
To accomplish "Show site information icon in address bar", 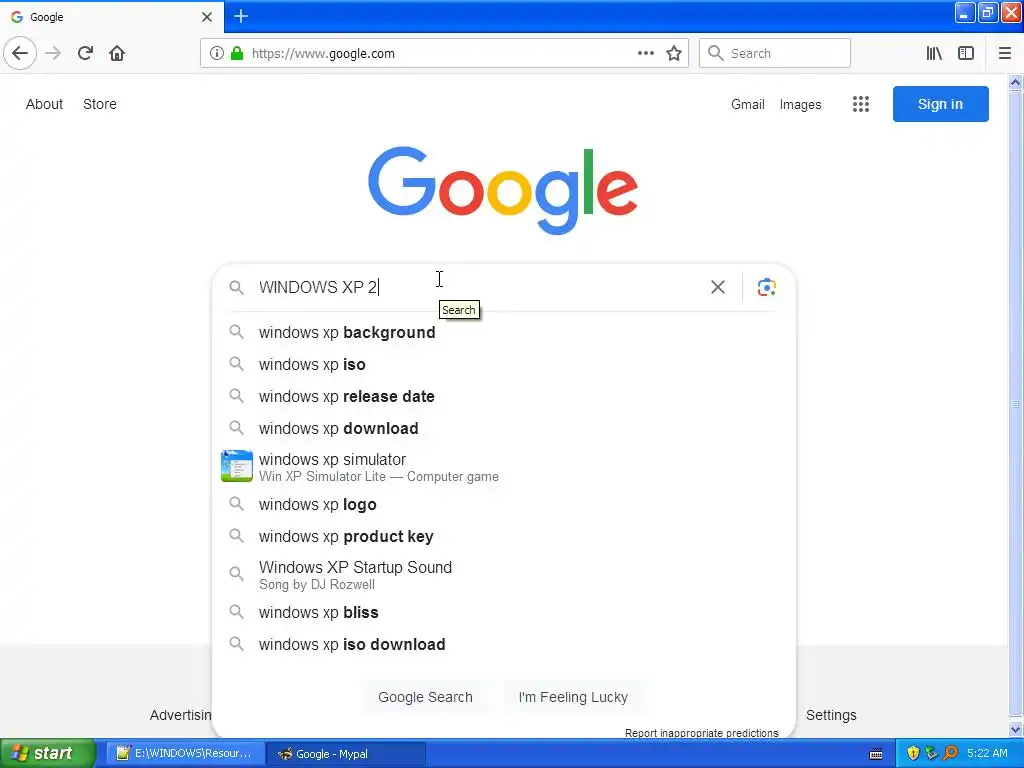I will tap(216, 54).
